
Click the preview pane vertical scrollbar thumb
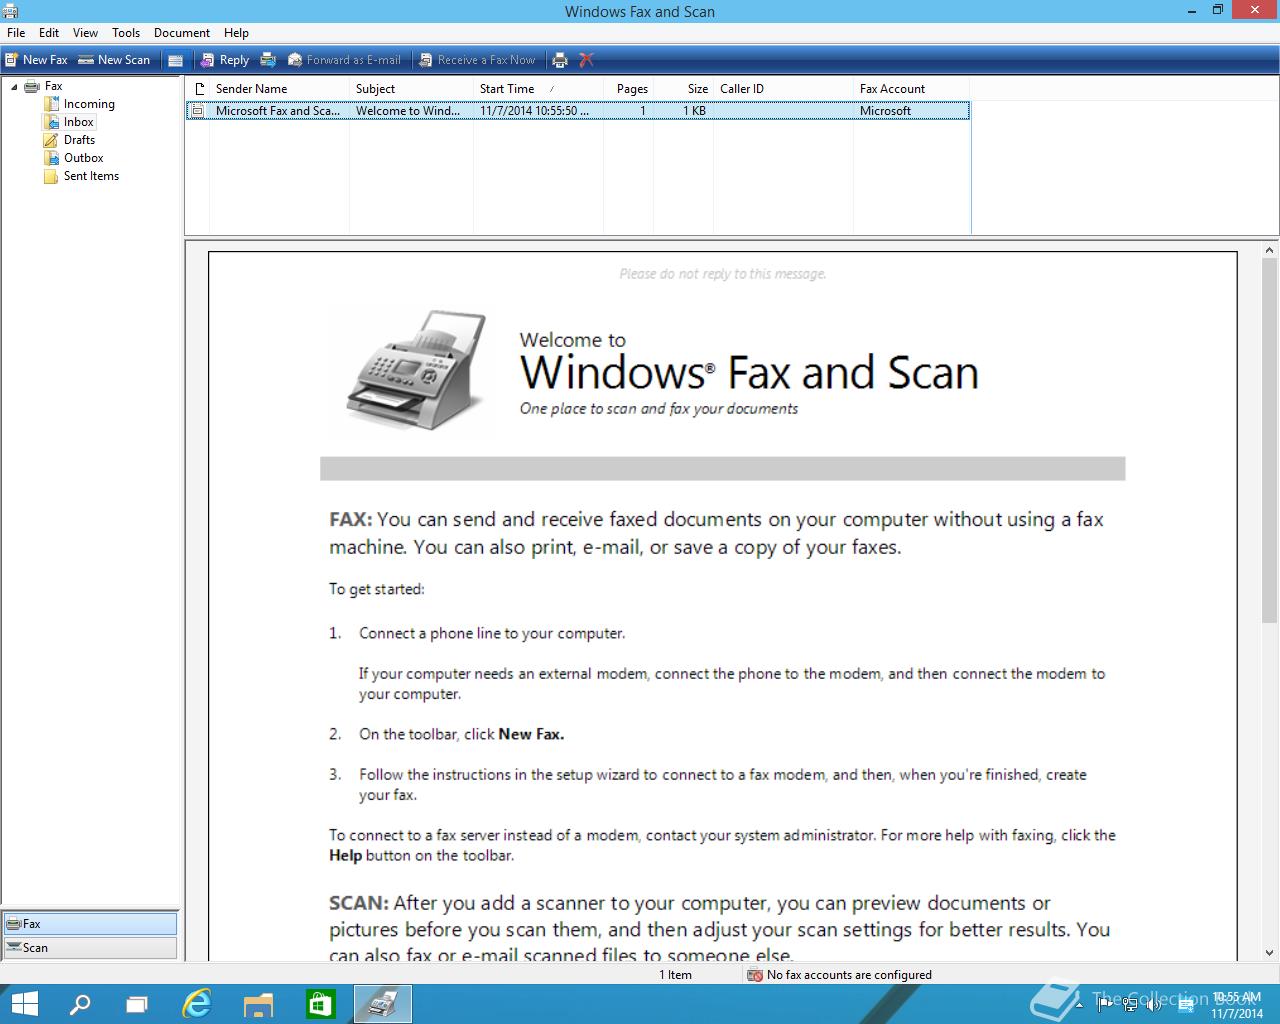coord(1270,440)
